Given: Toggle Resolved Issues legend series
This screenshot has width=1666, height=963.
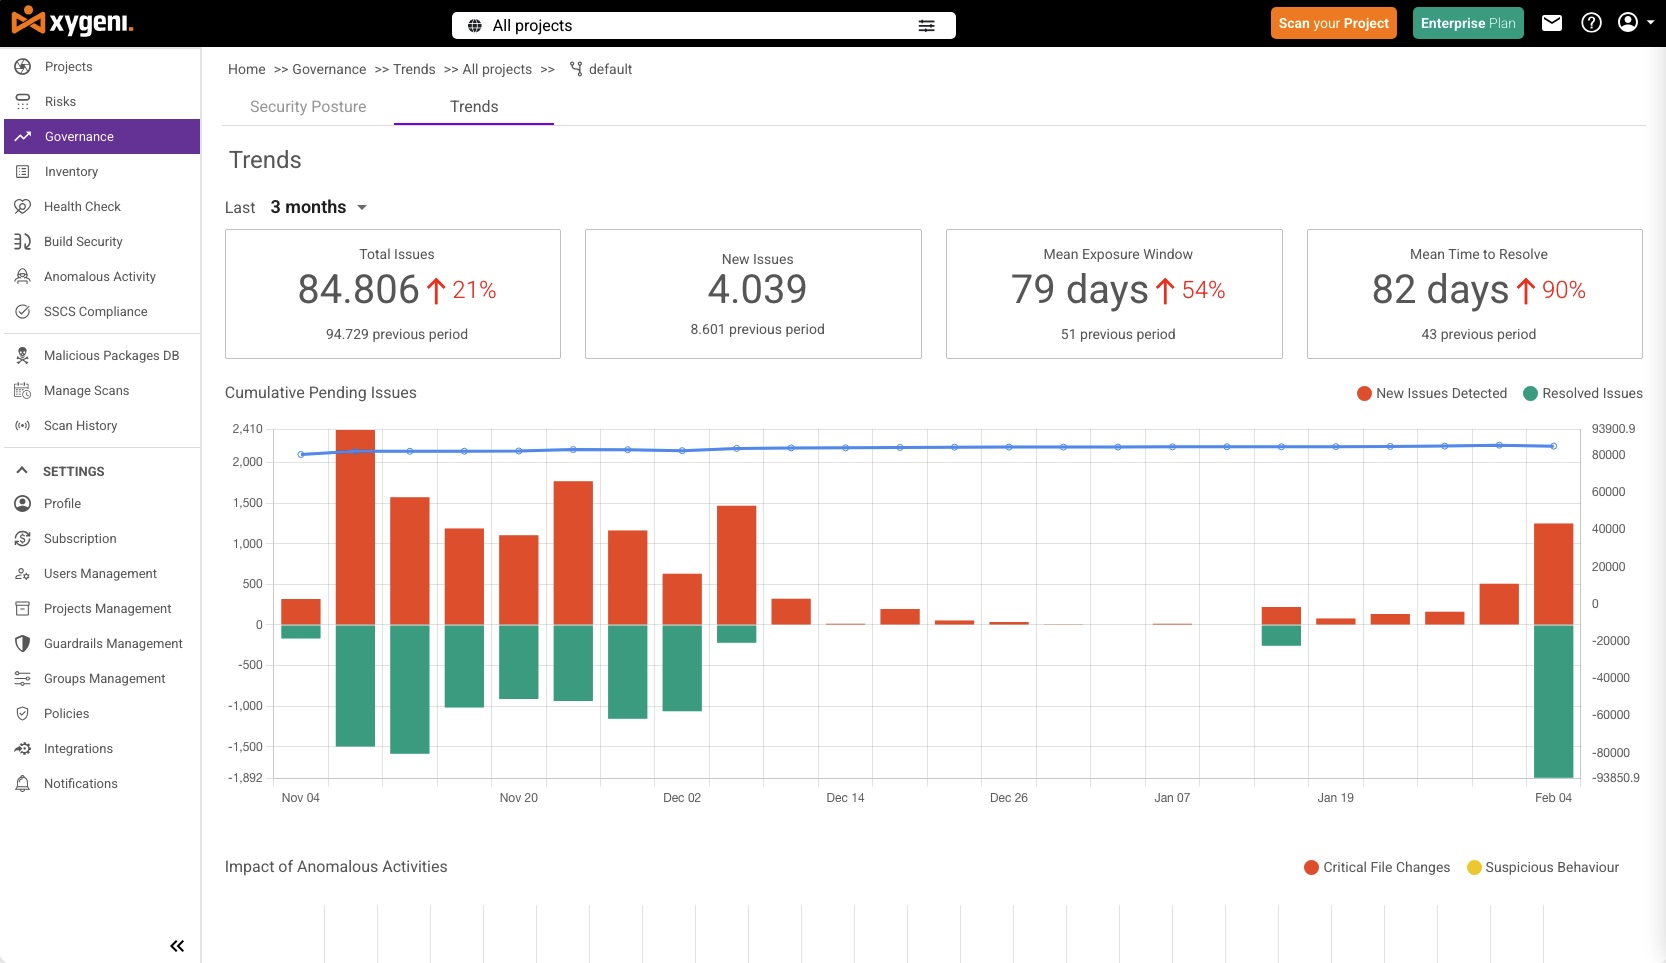Looking at the screenshot, I should coord(1583,393).
